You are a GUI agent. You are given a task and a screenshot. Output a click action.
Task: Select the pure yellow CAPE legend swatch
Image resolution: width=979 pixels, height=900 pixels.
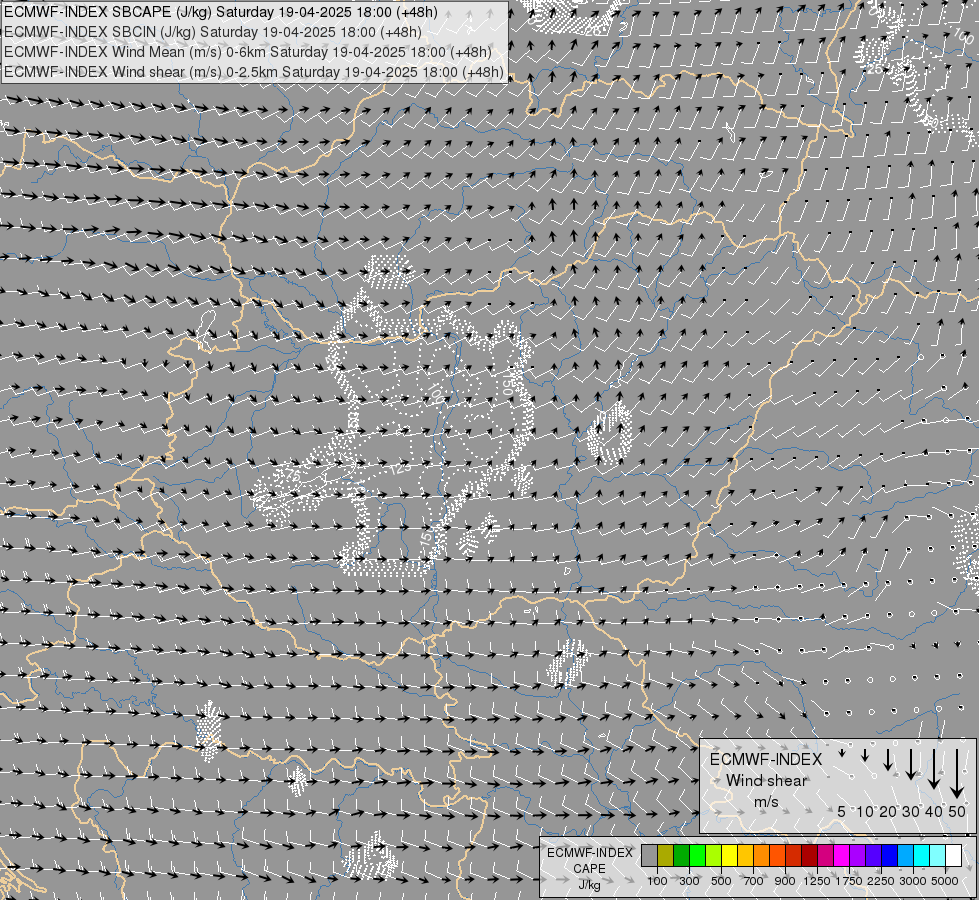pos(729,856)
